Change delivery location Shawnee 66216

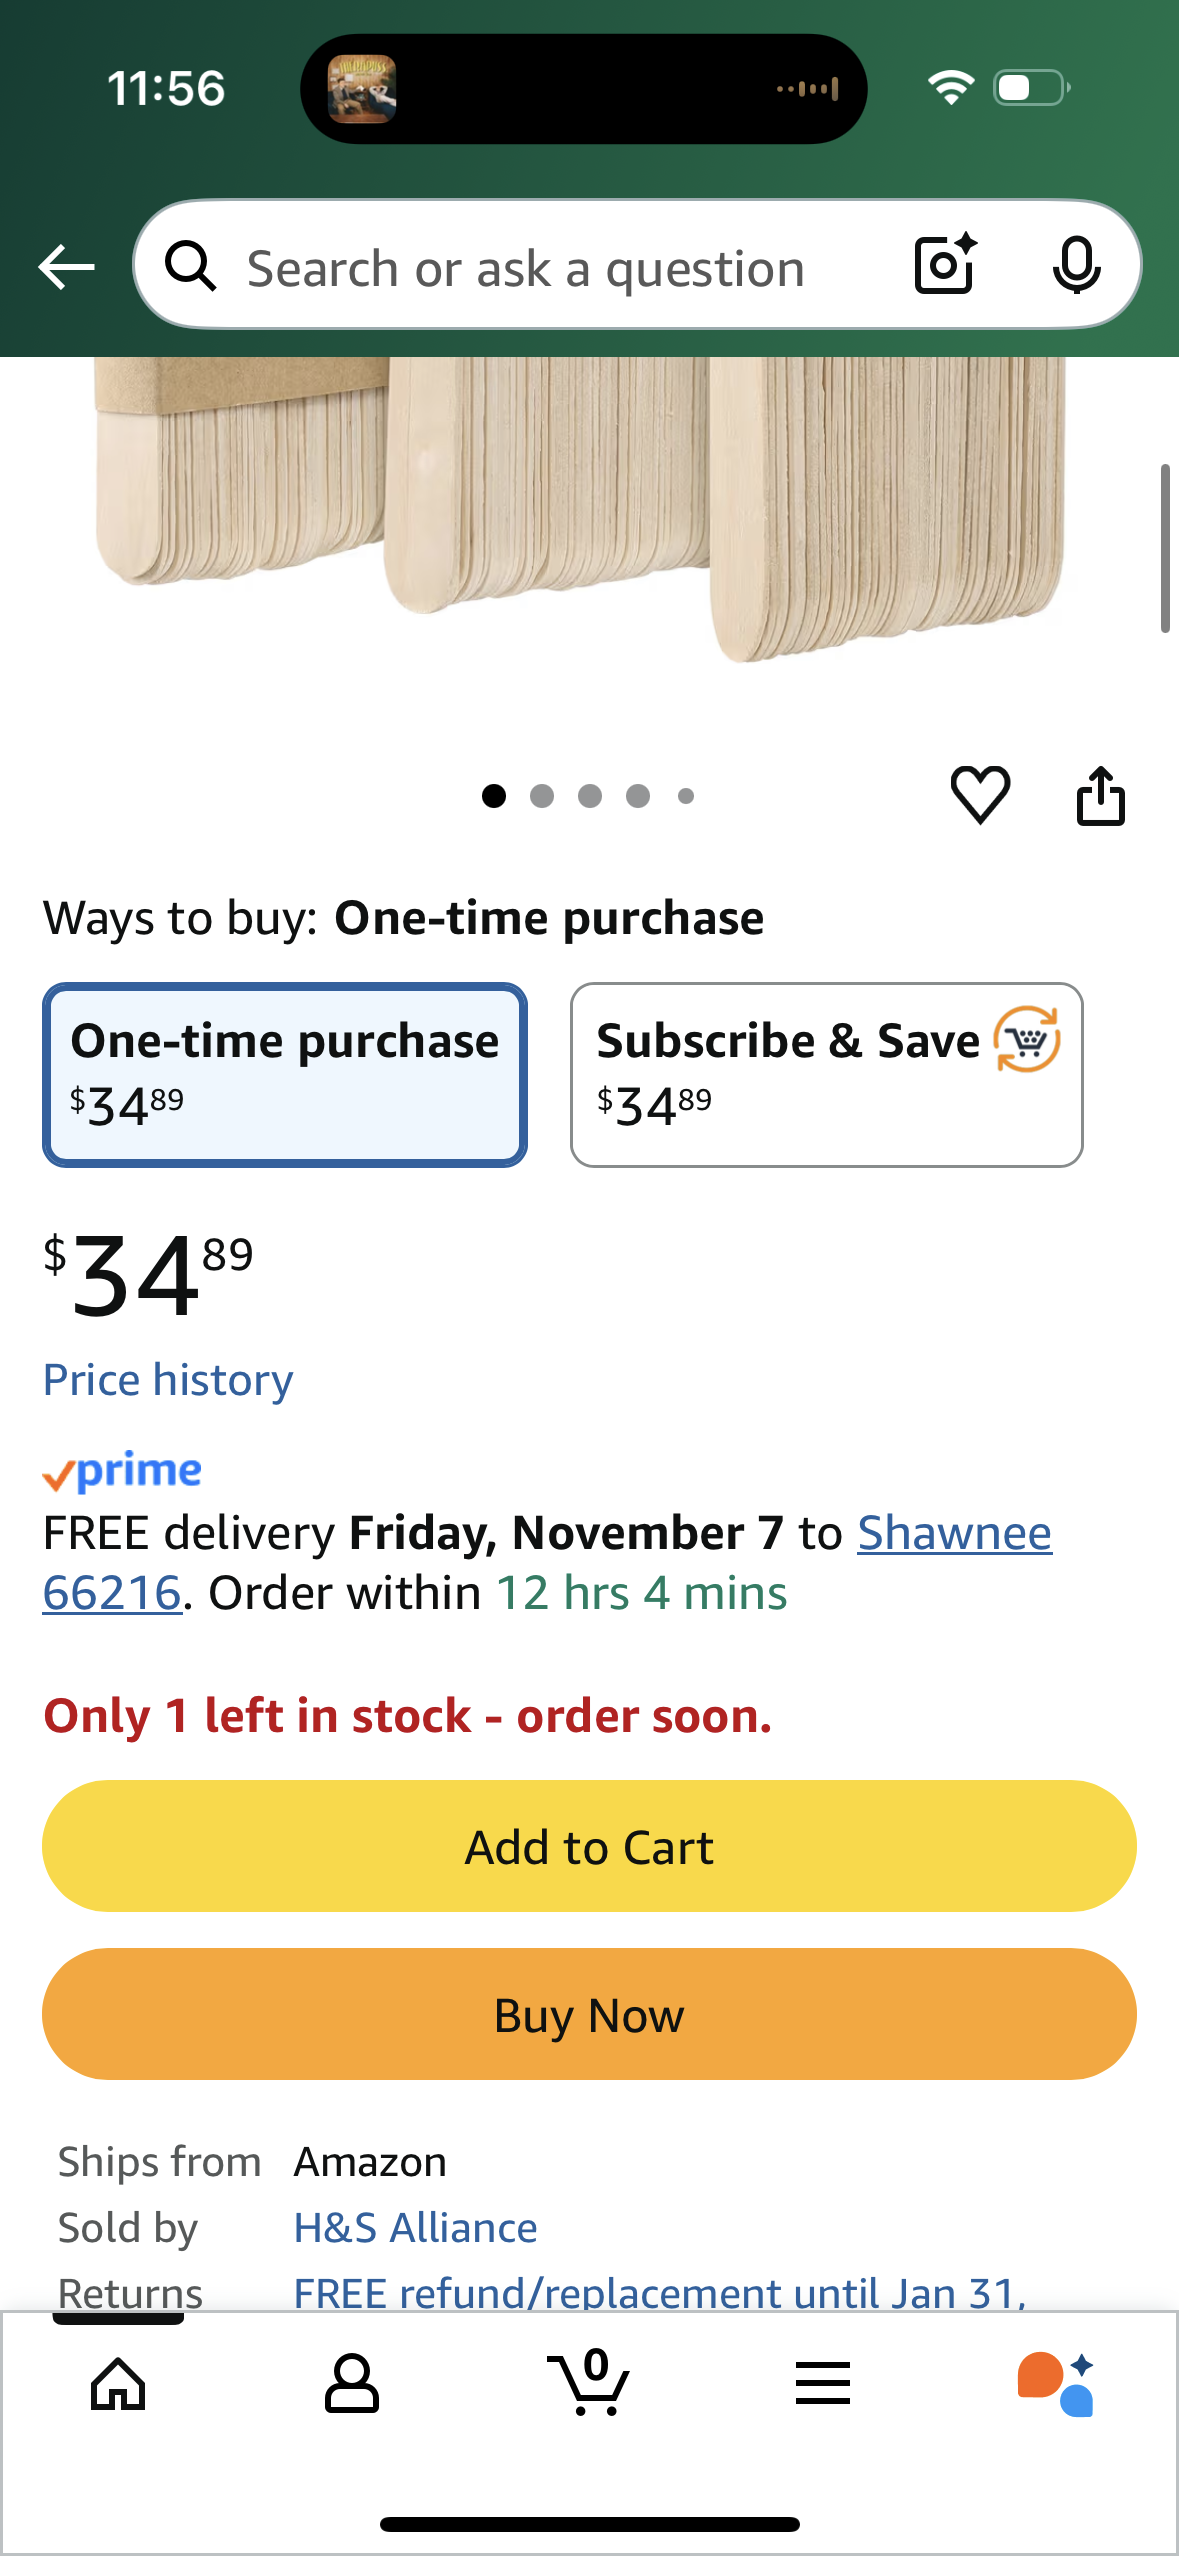954,1533
